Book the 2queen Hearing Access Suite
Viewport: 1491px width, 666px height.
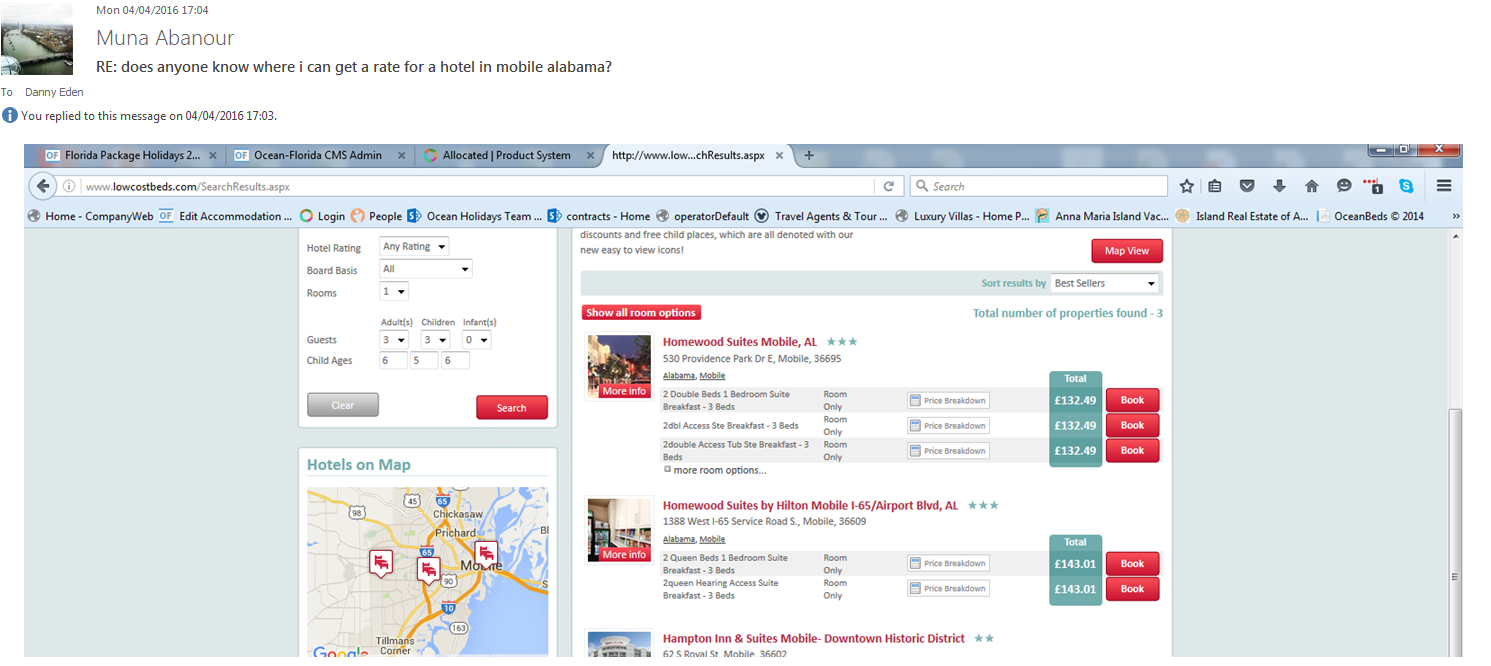coord(1132,589)
